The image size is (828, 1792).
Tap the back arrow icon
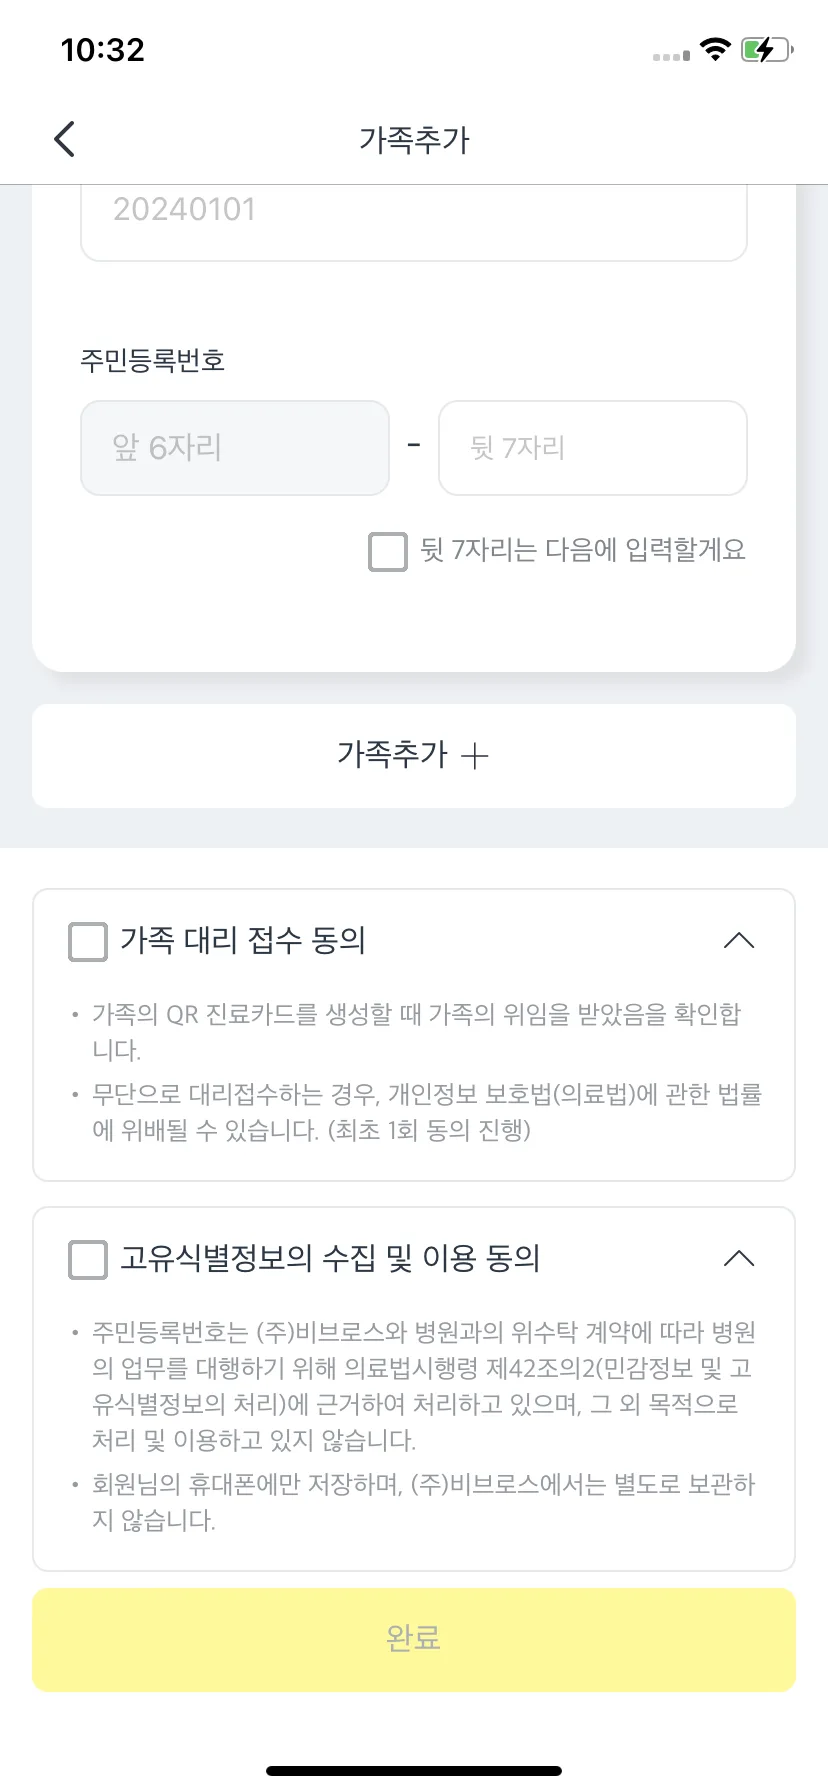65,139
